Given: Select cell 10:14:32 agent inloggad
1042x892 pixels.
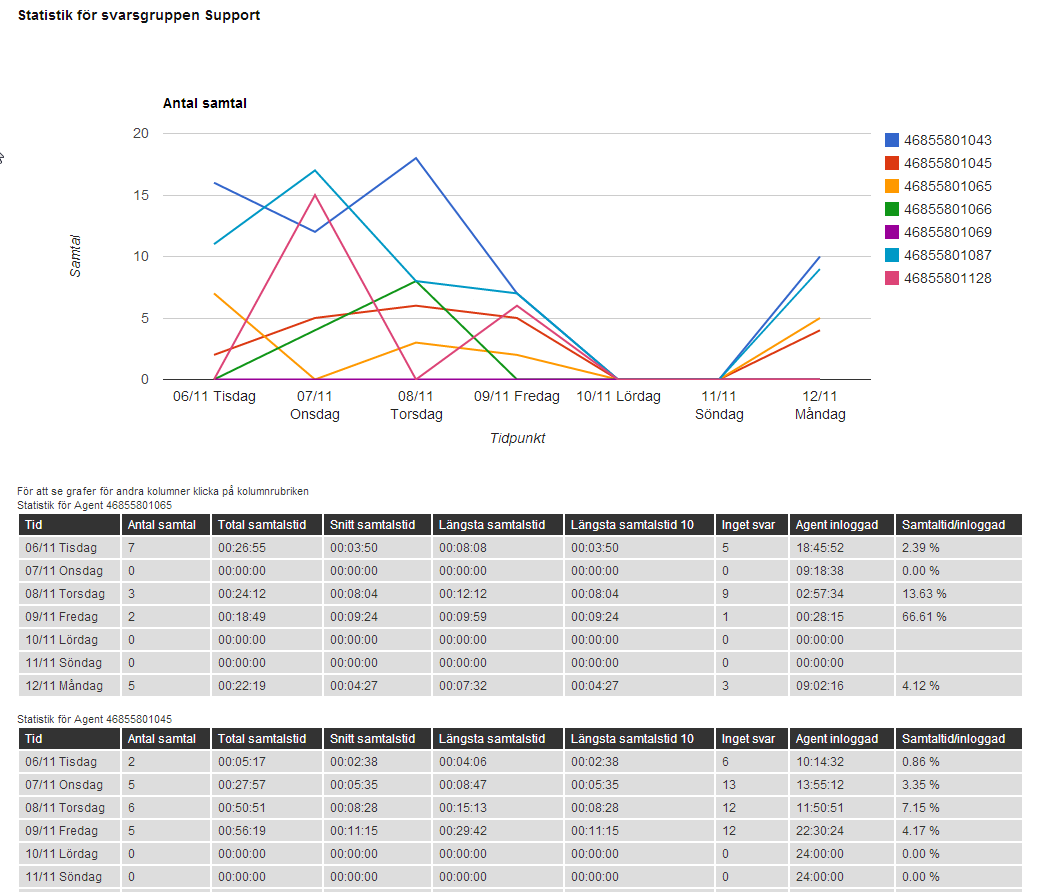Looking at the screenshot, I should [x=841, y=762].
